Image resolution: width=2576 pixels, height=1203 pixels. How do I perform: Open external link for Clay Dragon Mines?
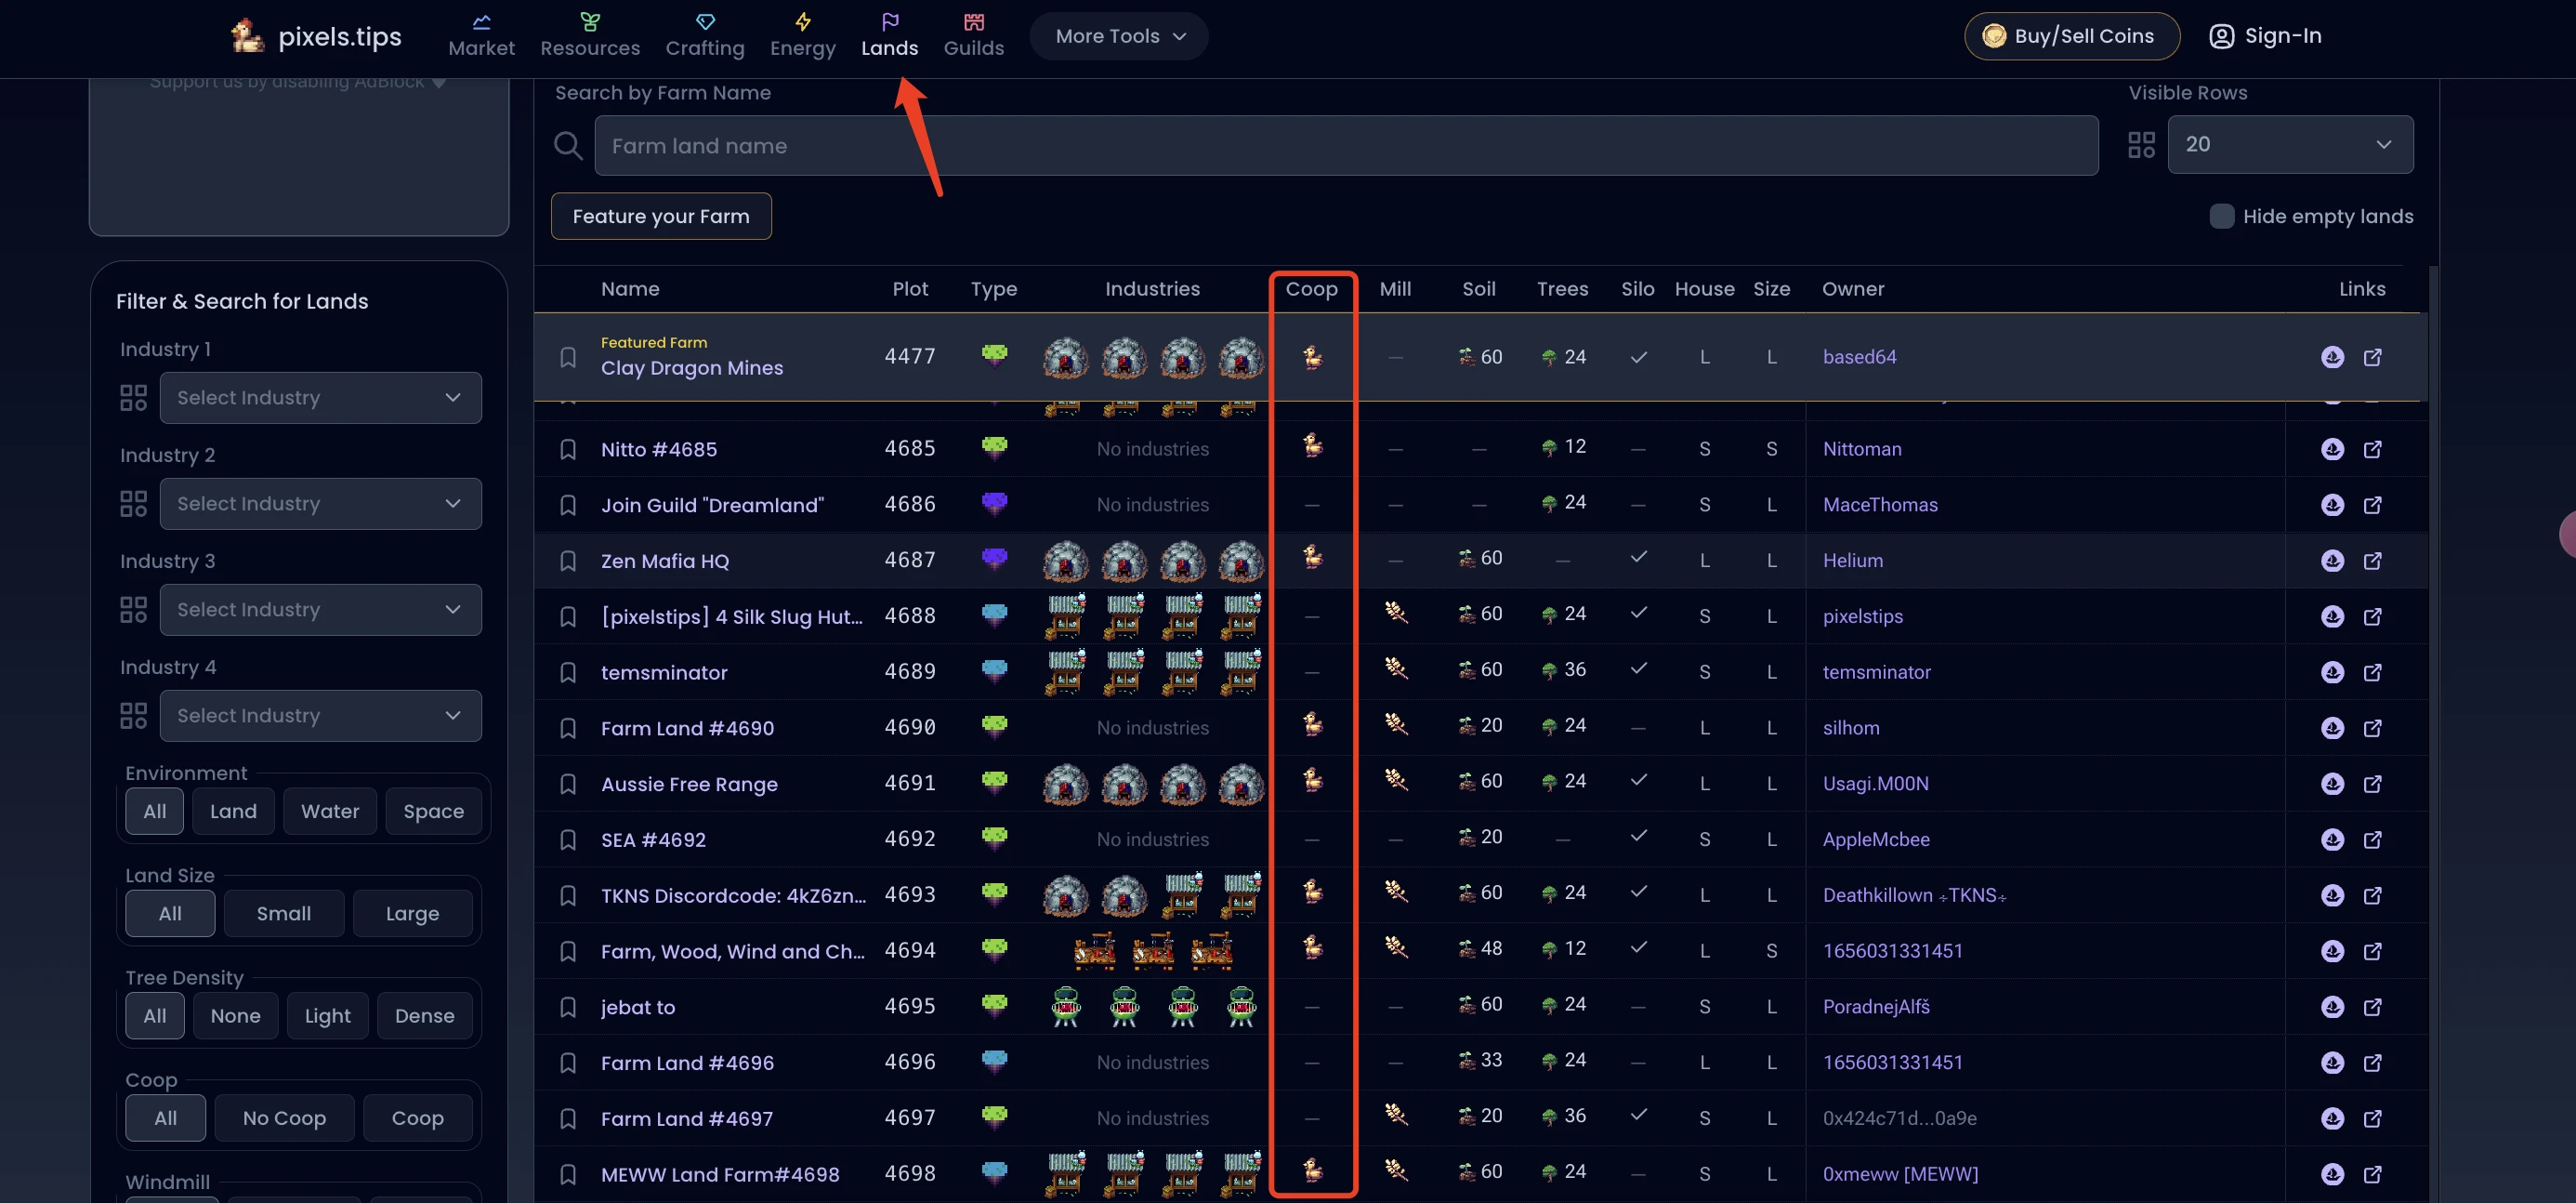pos(2372,357)
